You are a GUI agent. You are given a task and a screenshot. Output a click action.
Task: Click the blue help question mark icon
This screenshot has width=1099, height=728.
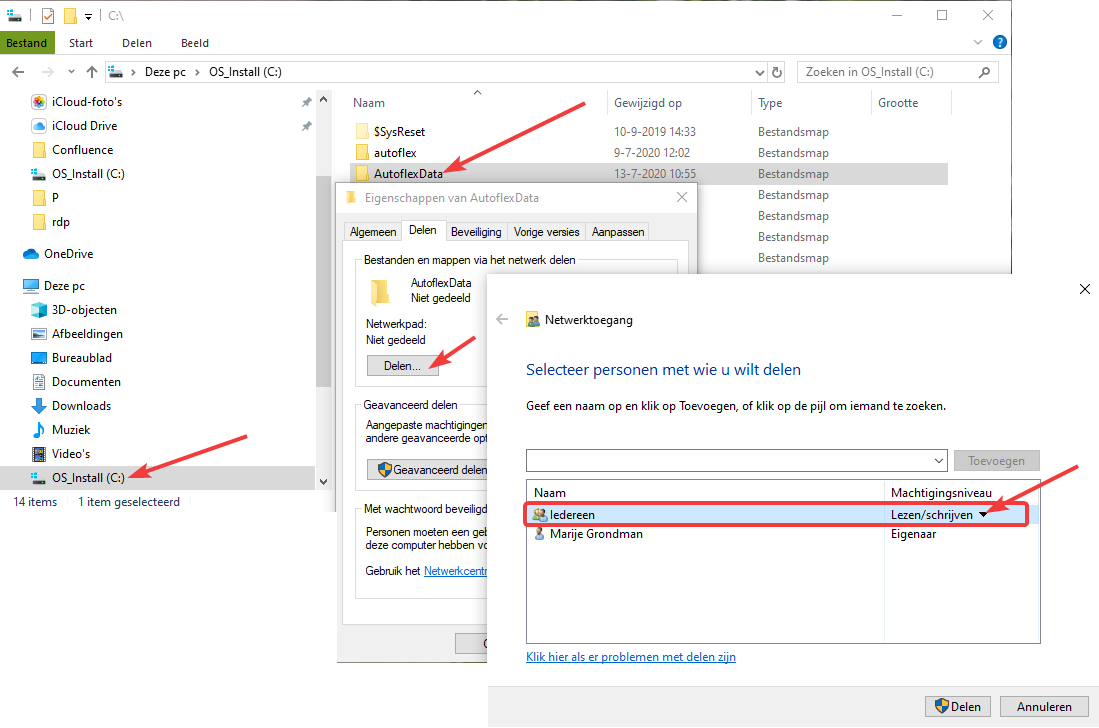coord(999,43)
